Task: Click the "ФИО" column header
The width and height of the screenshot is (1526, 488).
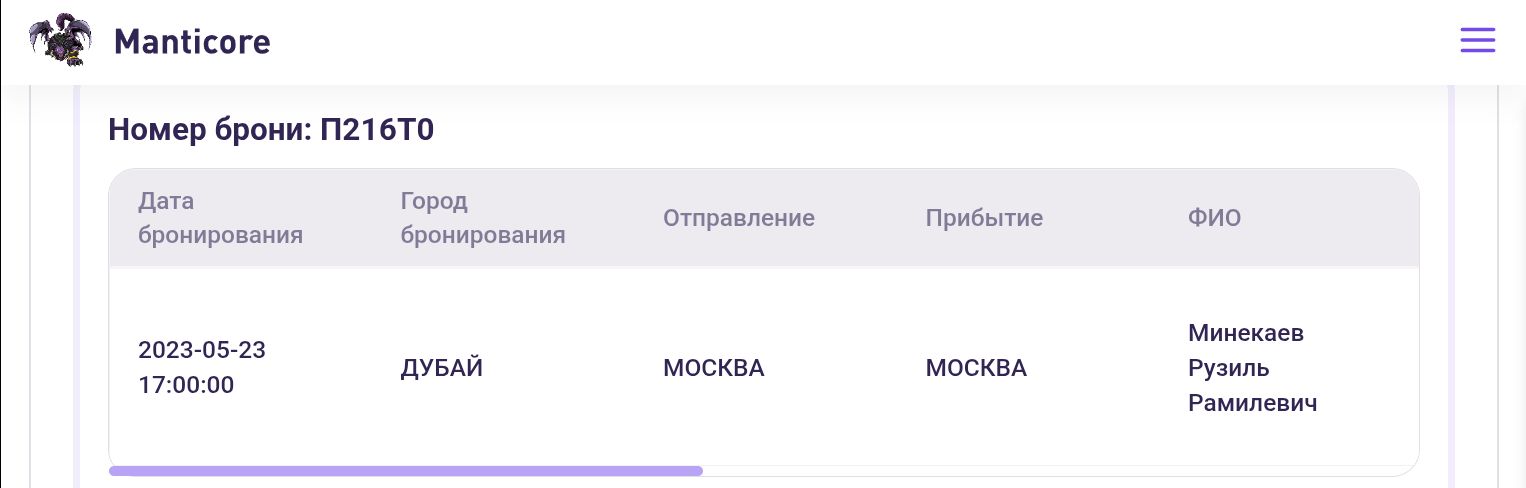Action: click(x=1214, y=218)
